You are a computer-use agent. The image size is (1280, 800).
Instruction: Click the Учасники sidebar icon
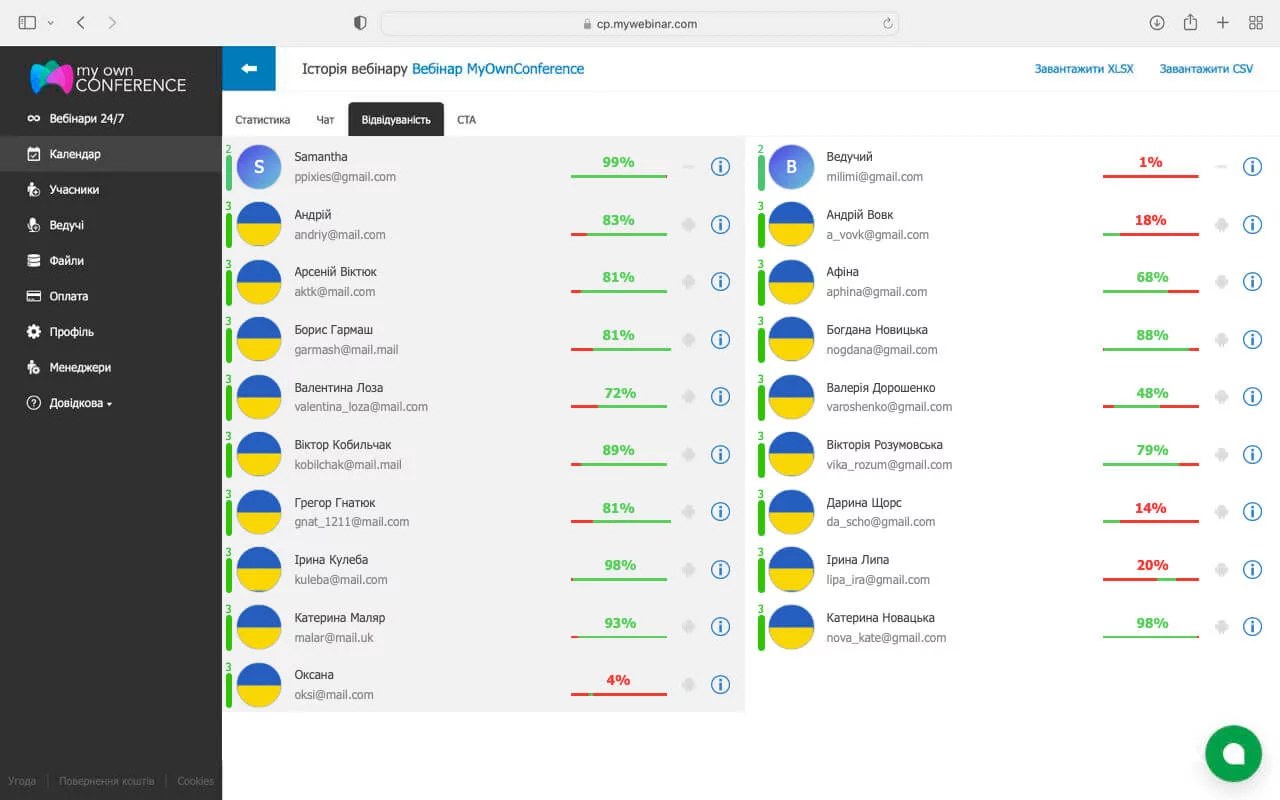click(x=34, y=190)
